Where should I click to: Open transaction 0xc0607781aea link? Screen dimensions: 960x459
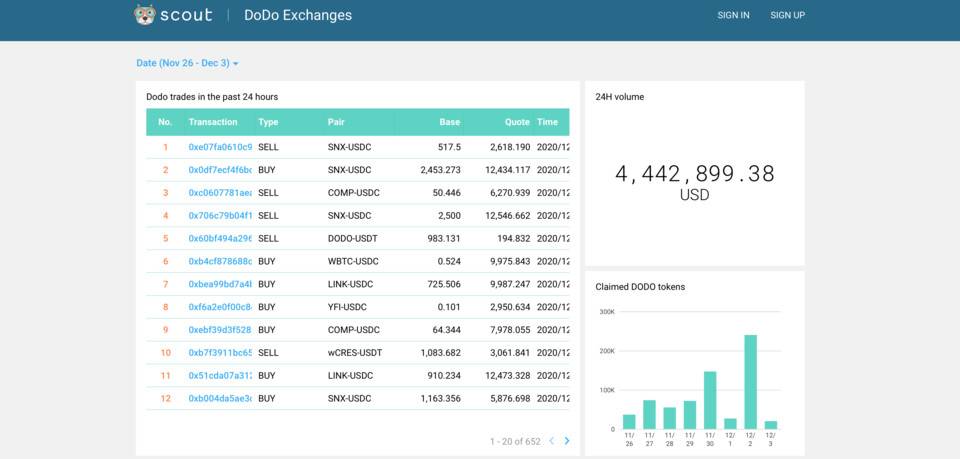point(220,193)
